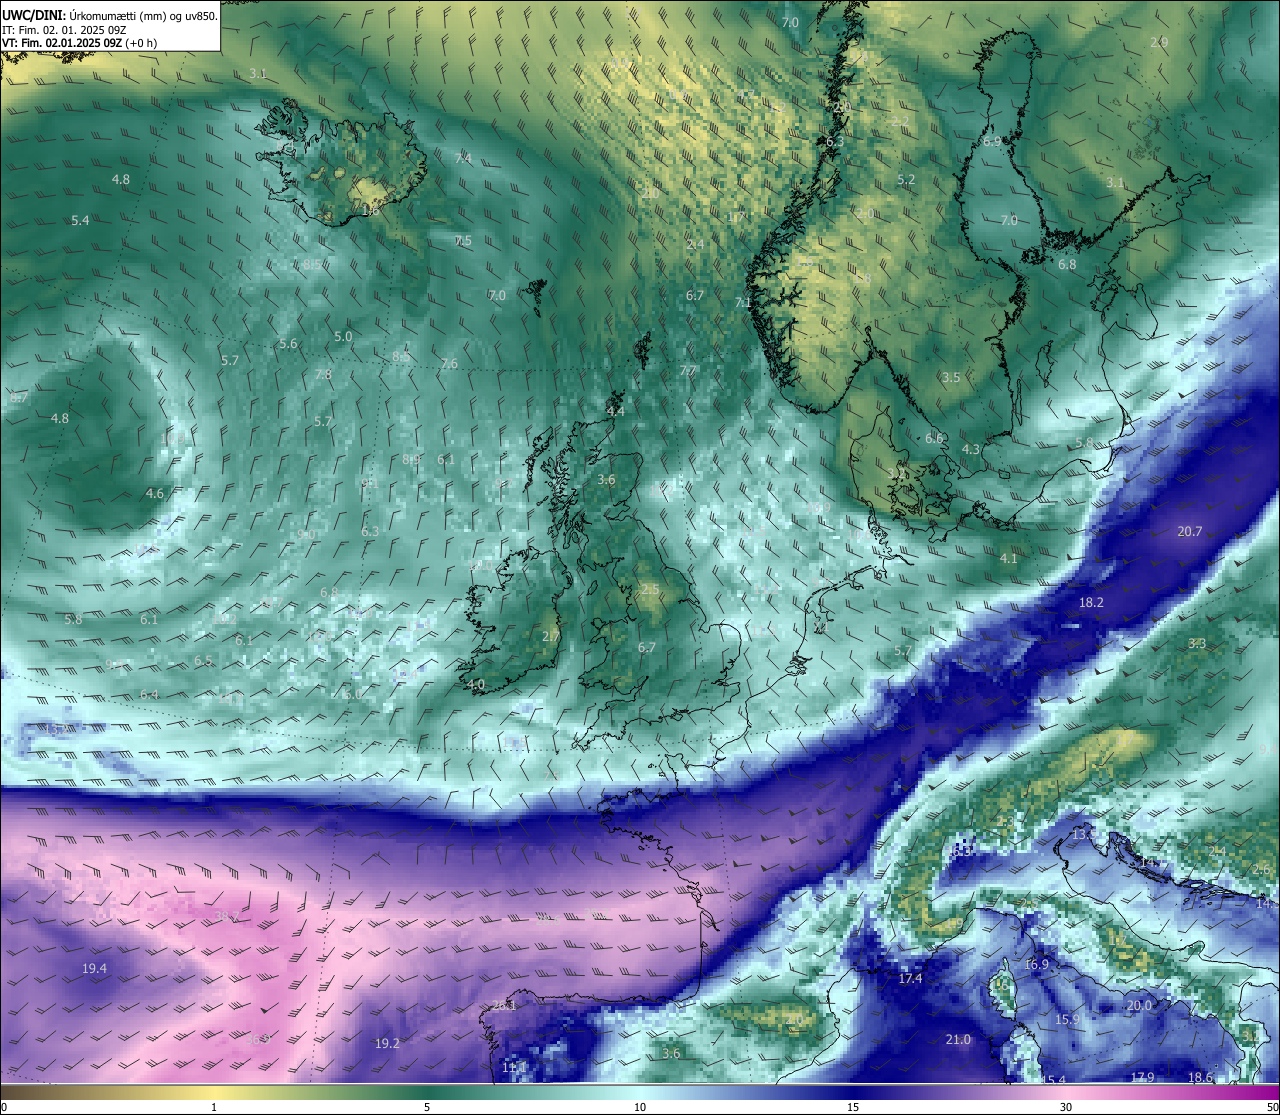This screenshot has height=1115, width=1280.
Task: Click the 5.0 value south of Iceland
Action: pyautogui.click(x=343, y=336)
